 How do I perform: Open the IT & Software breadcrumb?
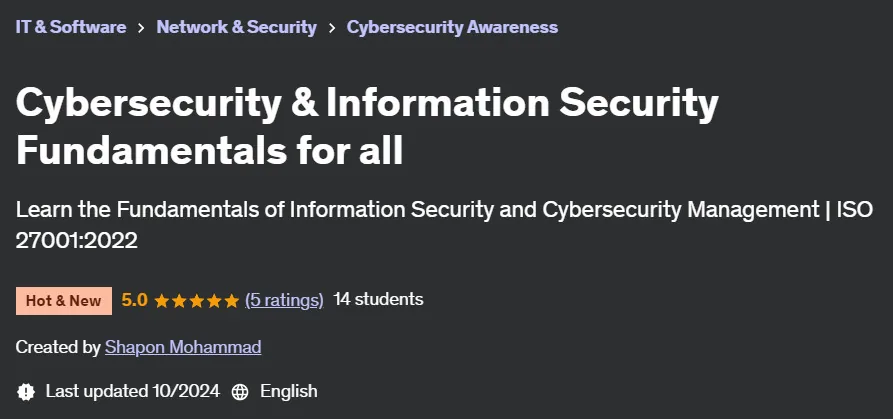coord(71,27)
